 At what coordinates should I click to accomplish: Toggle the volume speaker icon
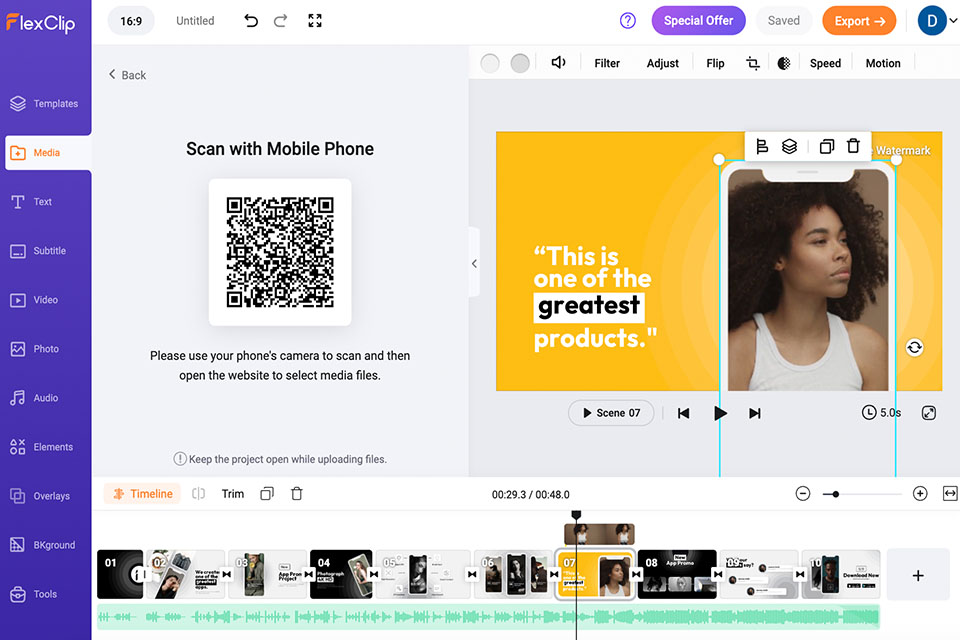pyautogui.click(x=558, y=62)
